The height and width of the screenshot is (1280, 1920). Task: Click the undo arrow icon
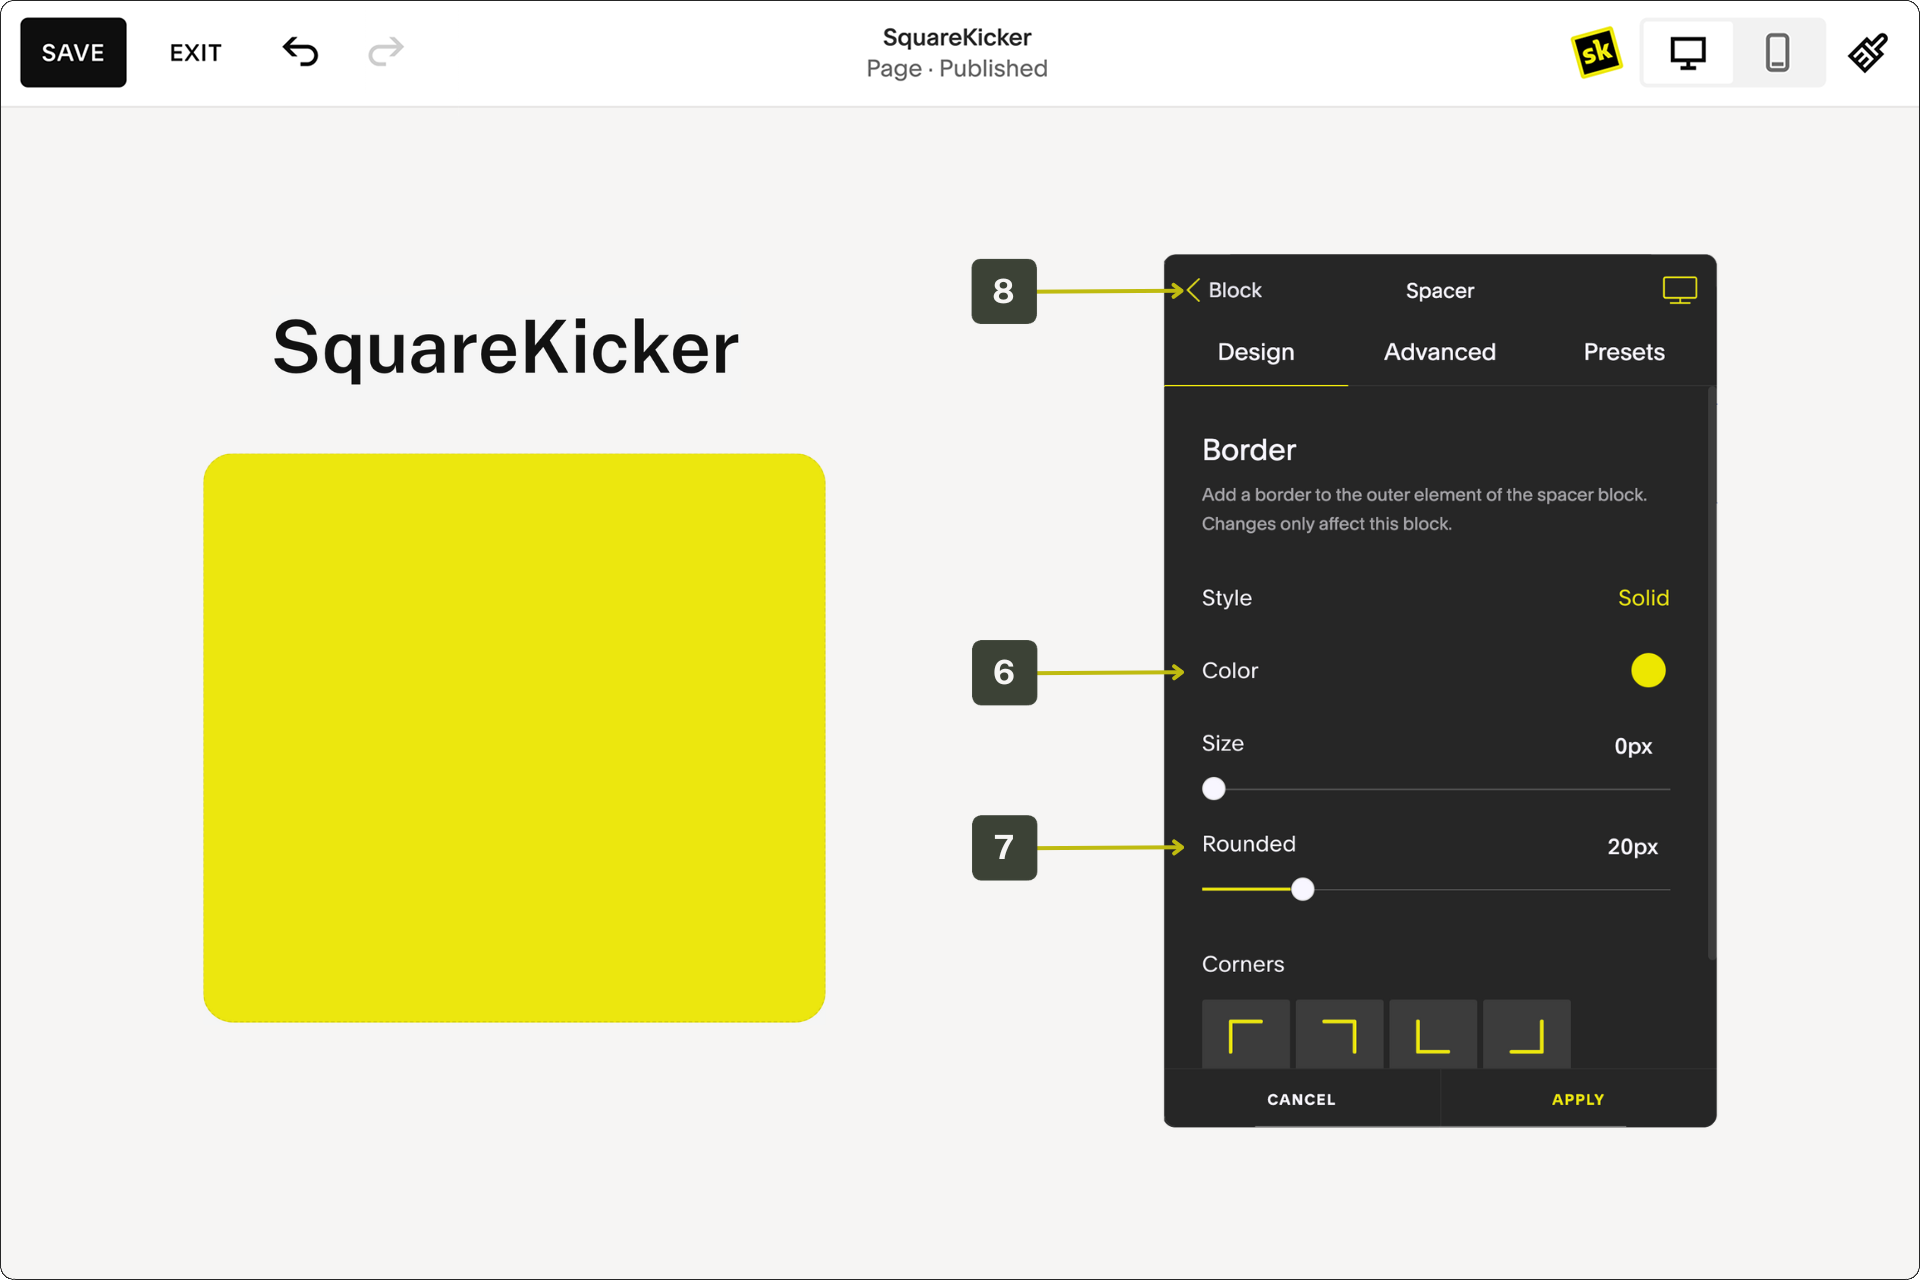click(300, 51)
